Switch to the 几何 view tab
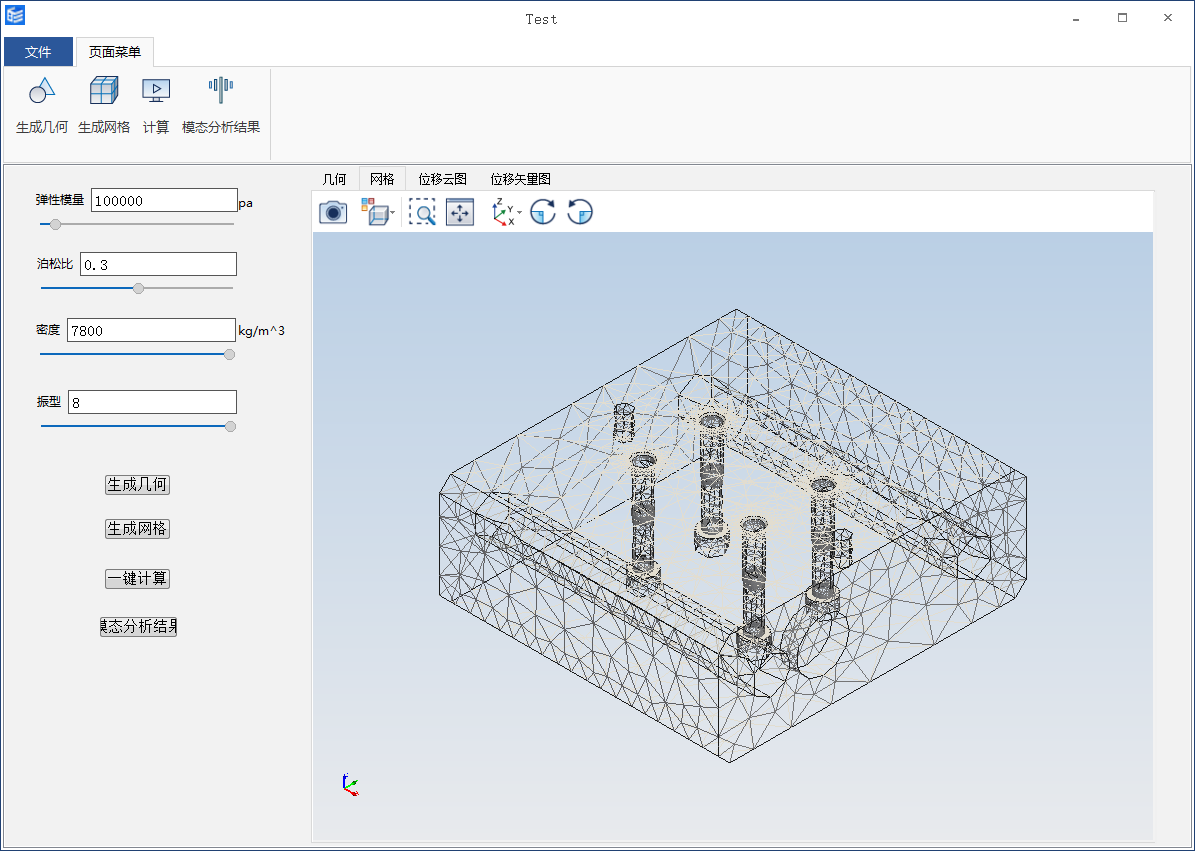The width and height of the screenshot is (1195, 851). (x=335, y=179)
